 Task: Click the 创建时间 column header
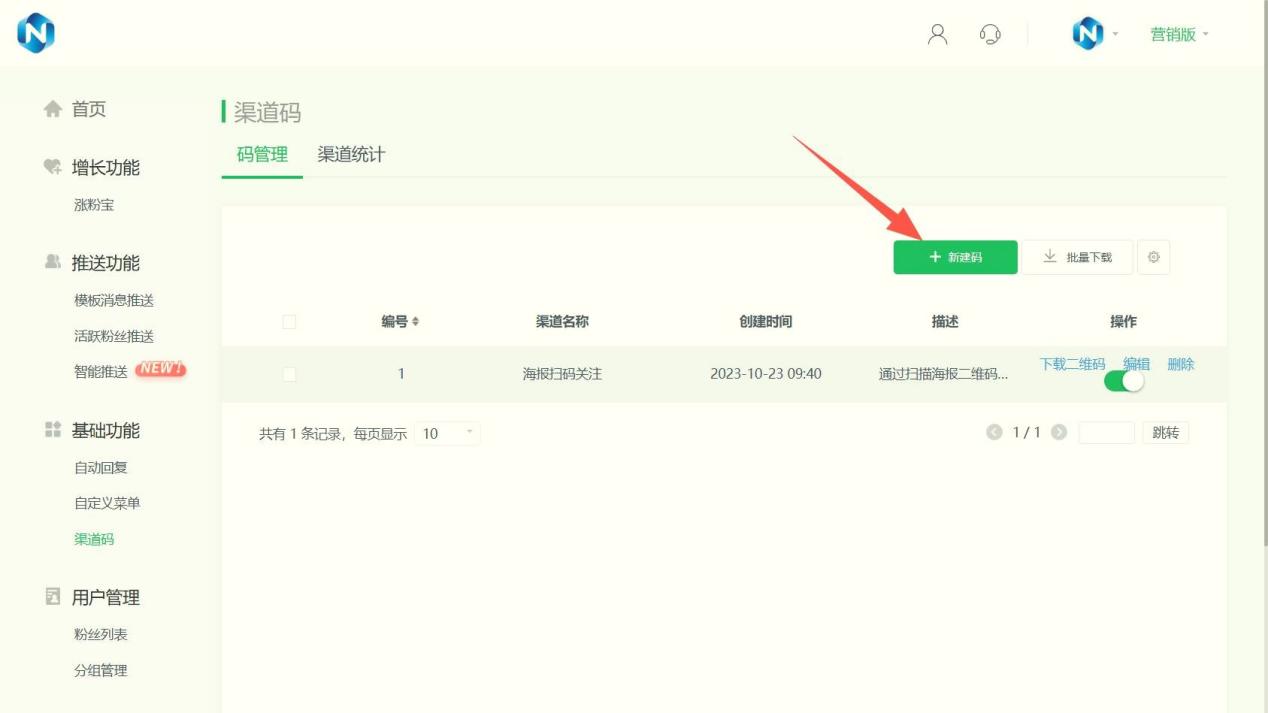766,322
